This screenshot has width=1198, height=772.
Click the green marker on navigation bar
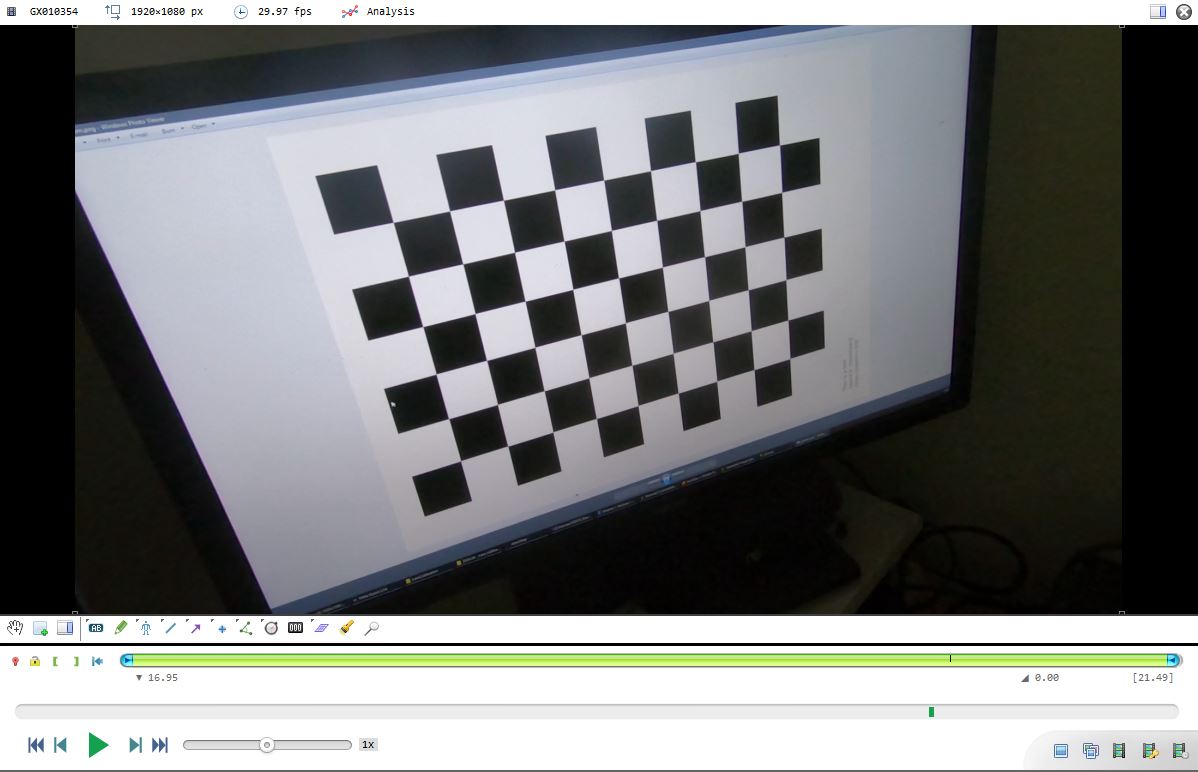click(931, 712)
